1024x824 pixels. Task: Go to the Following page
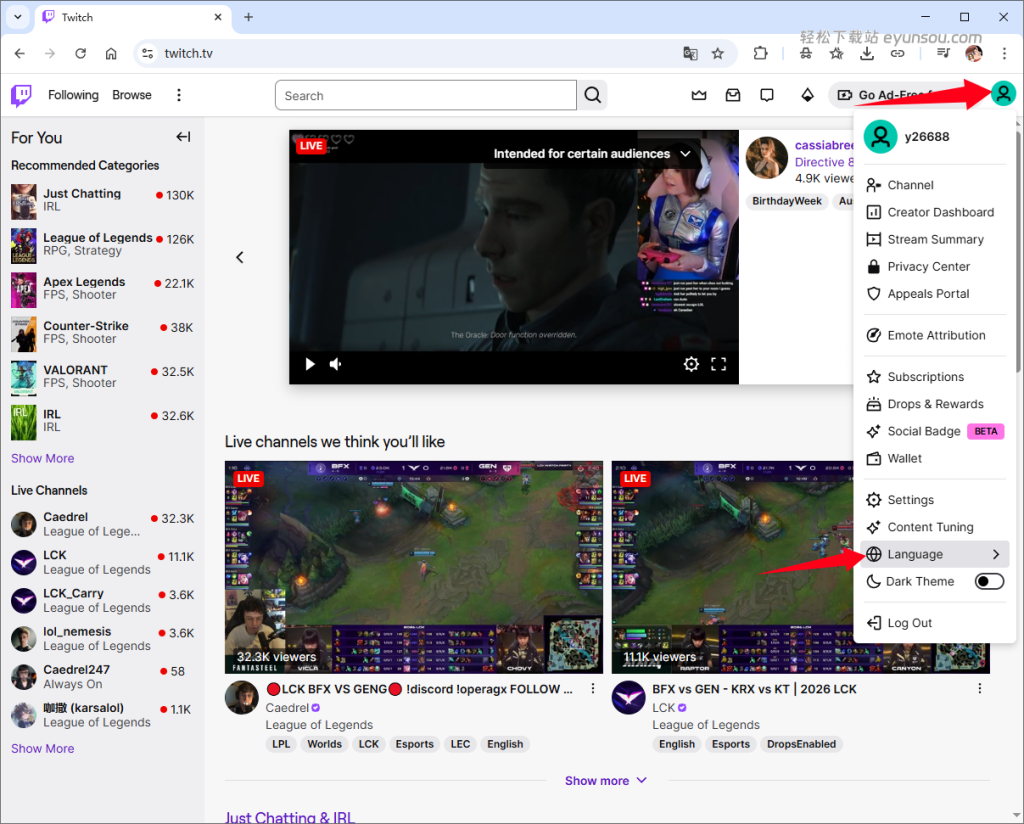[73, 95]
